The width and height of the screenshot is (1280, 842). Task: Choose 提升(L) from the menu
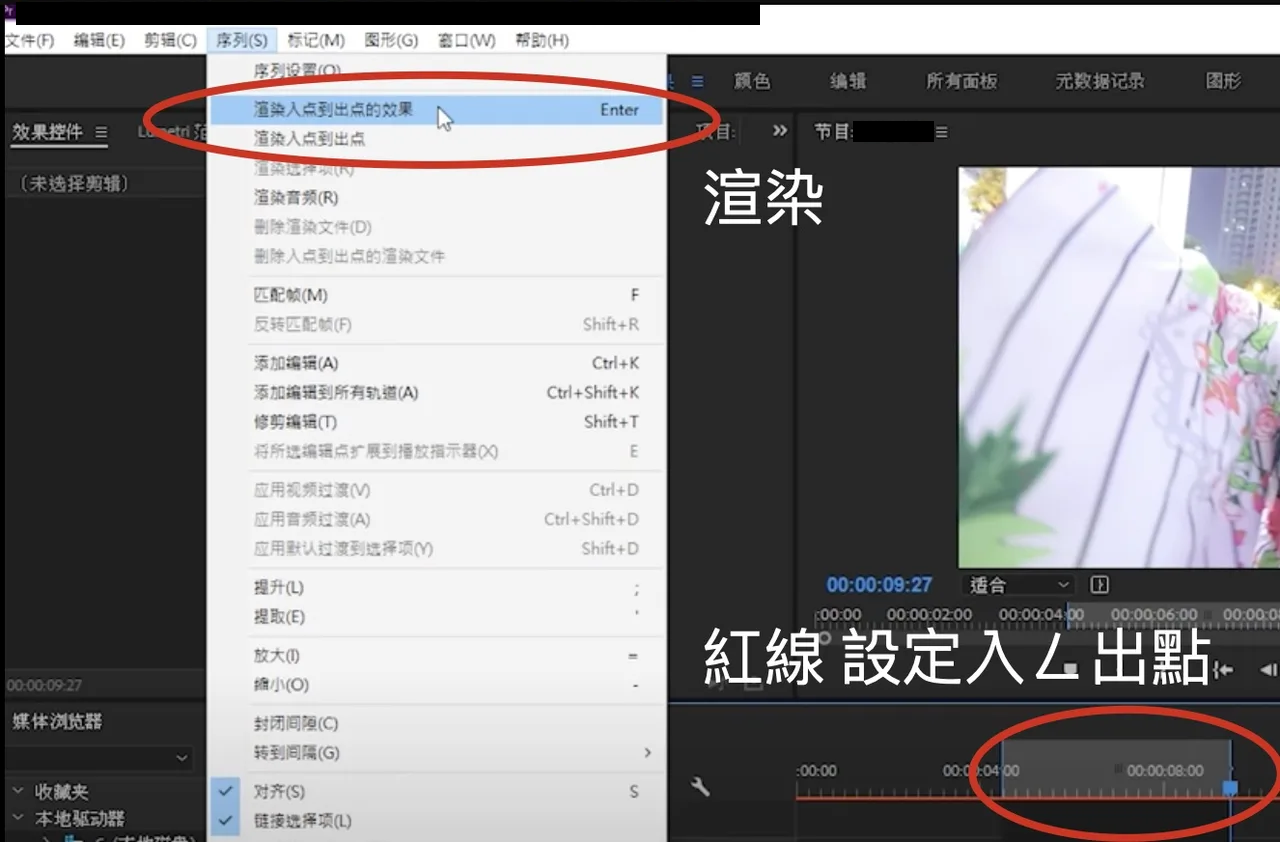[x=437, y=587]
